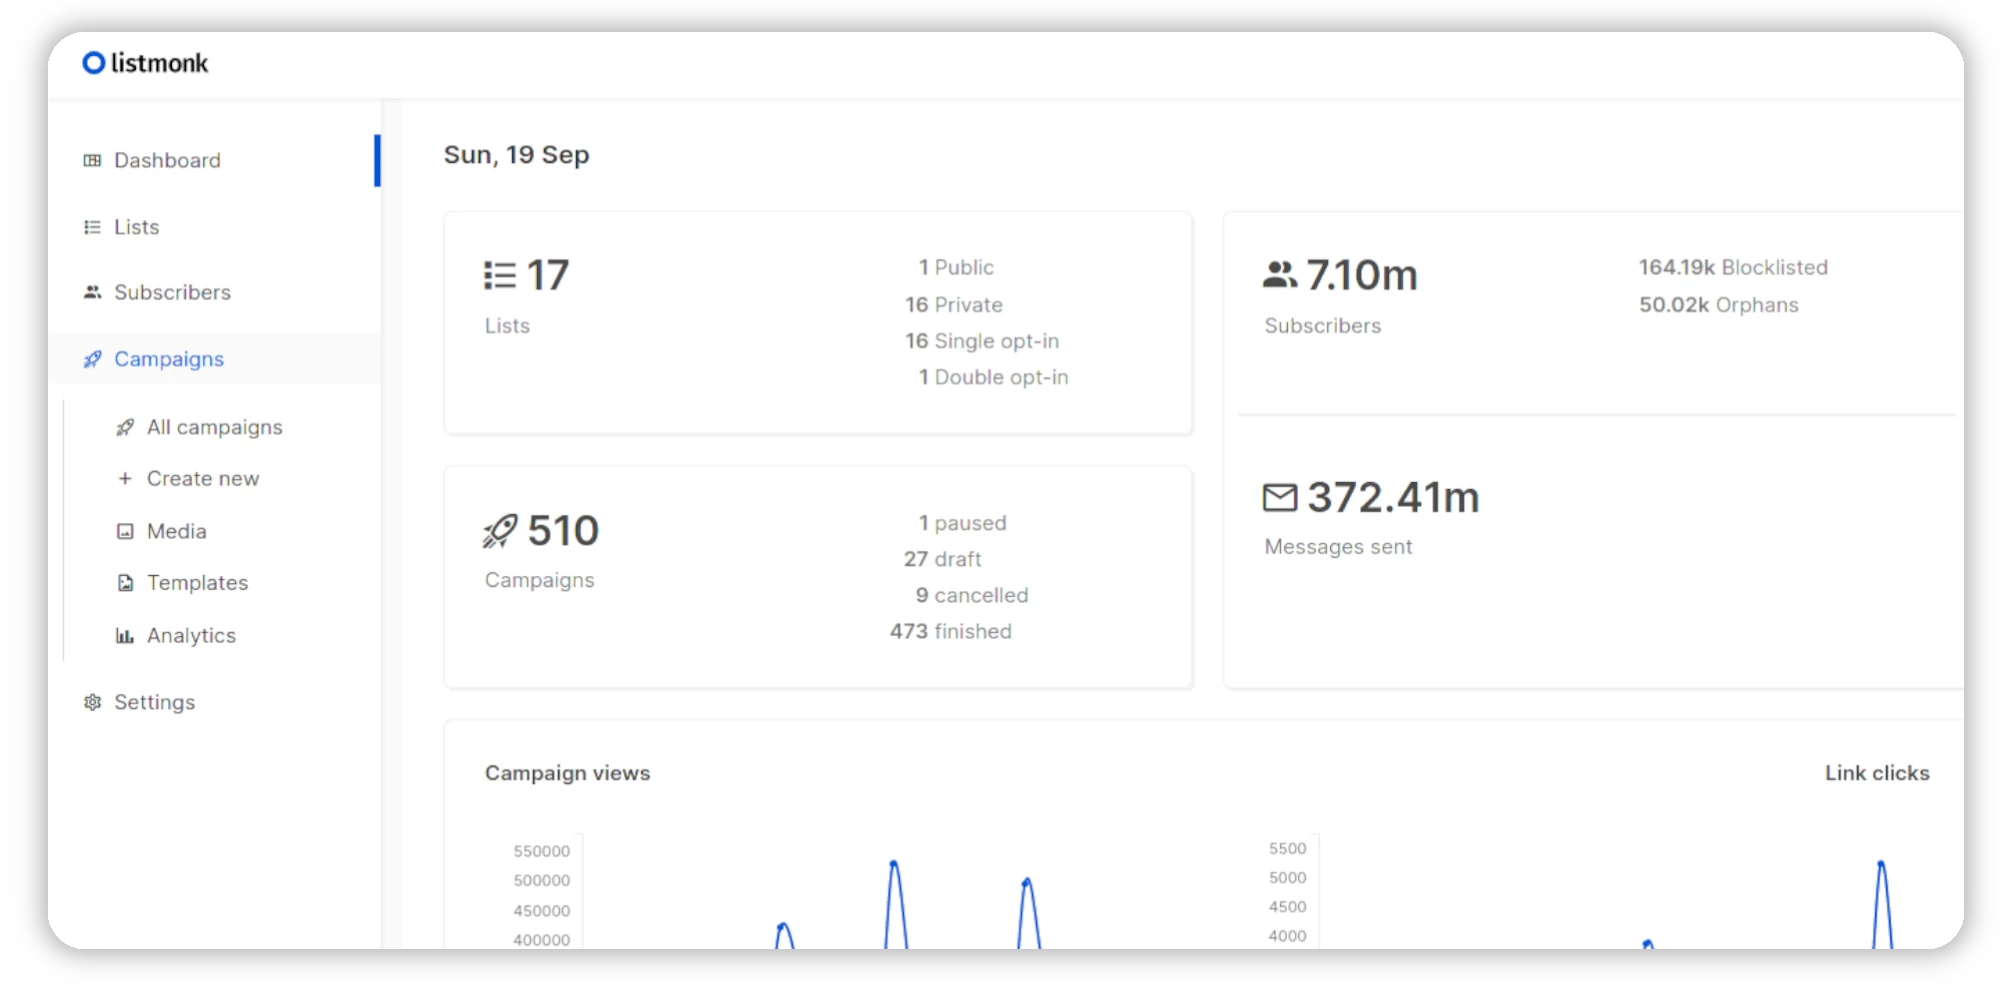Click the rocket icon in the Campaigns card
The image size is (2000, 1000).
[x=499, y=530]
